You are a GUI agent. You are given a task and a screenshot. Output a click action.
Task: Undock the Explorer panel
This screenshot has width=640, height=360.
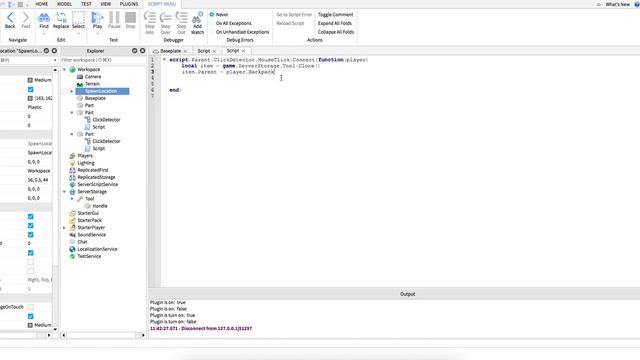[x=135, y=51]
